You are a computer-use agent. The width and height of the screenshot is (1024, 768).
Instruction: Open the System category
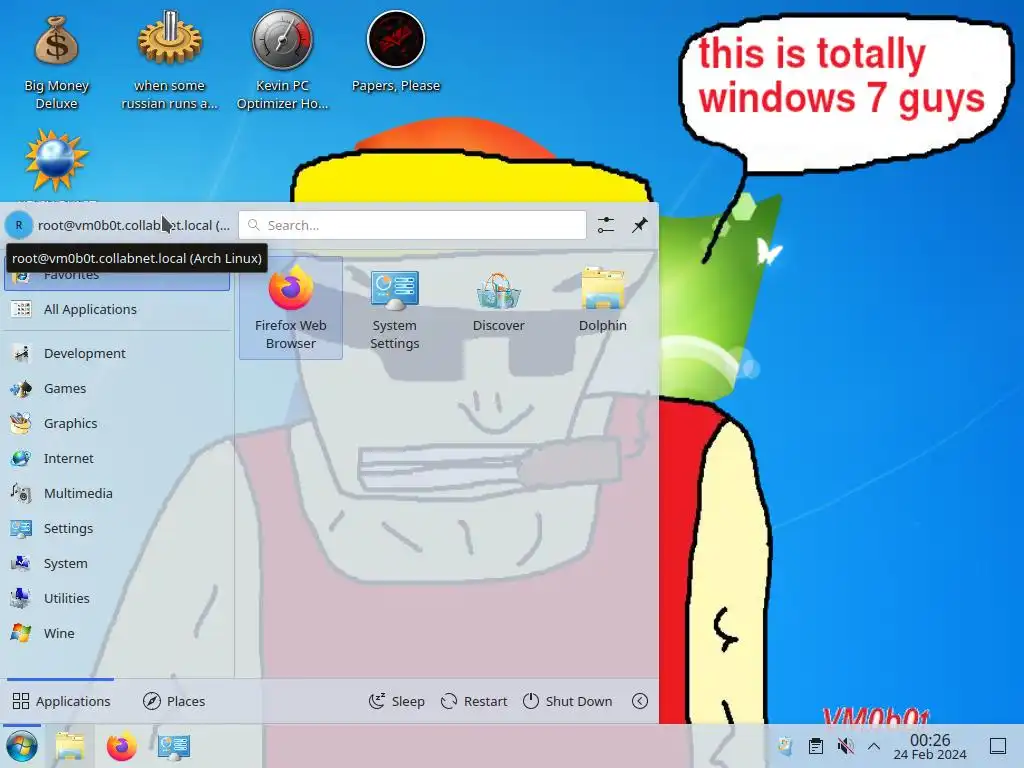pos(118,563)
